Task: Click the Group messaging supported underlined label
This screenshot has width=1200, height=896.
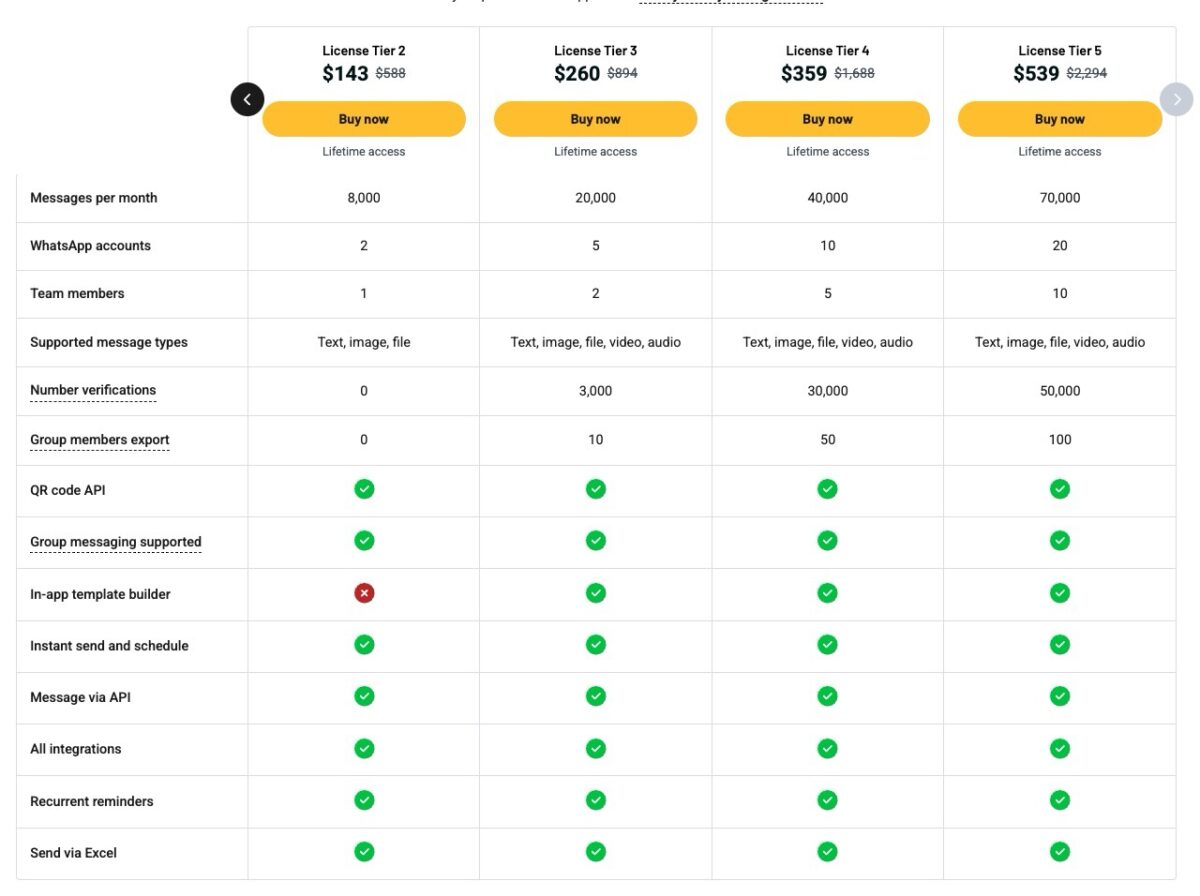Action: [x=116, y=542]
